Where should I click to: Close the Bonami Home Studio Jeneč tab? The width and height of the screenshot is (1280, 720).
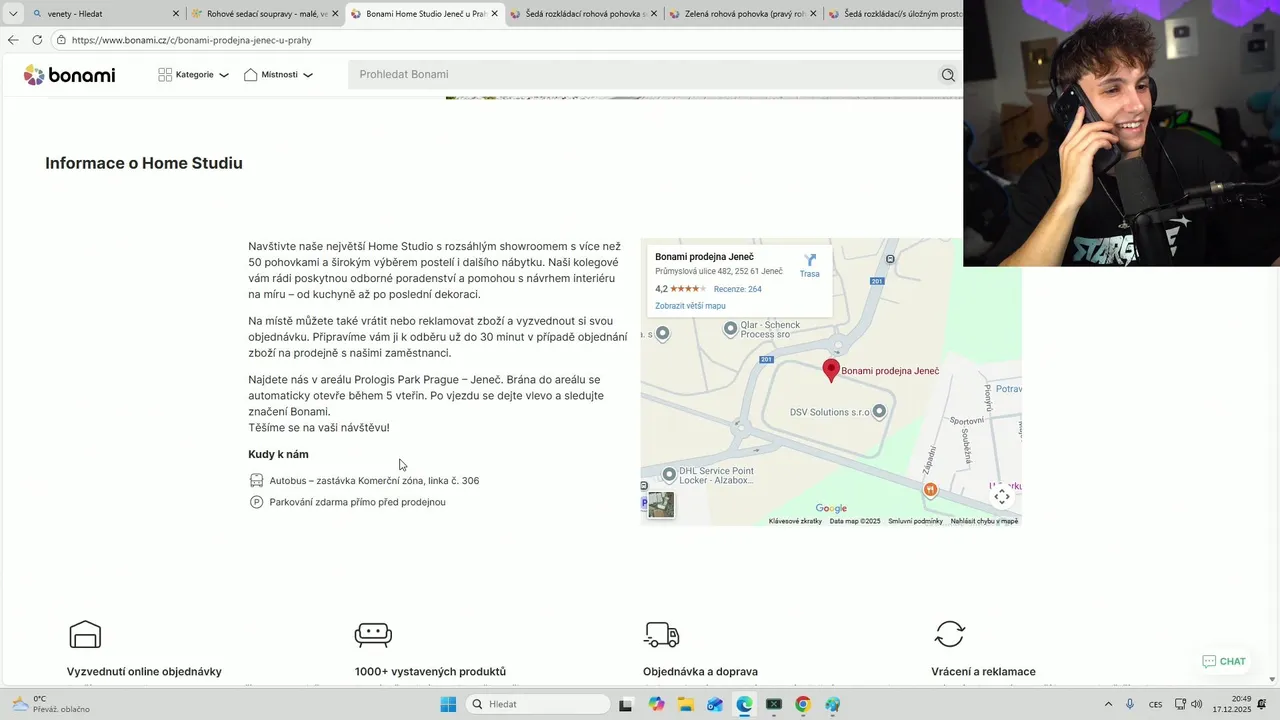point(494,14)
